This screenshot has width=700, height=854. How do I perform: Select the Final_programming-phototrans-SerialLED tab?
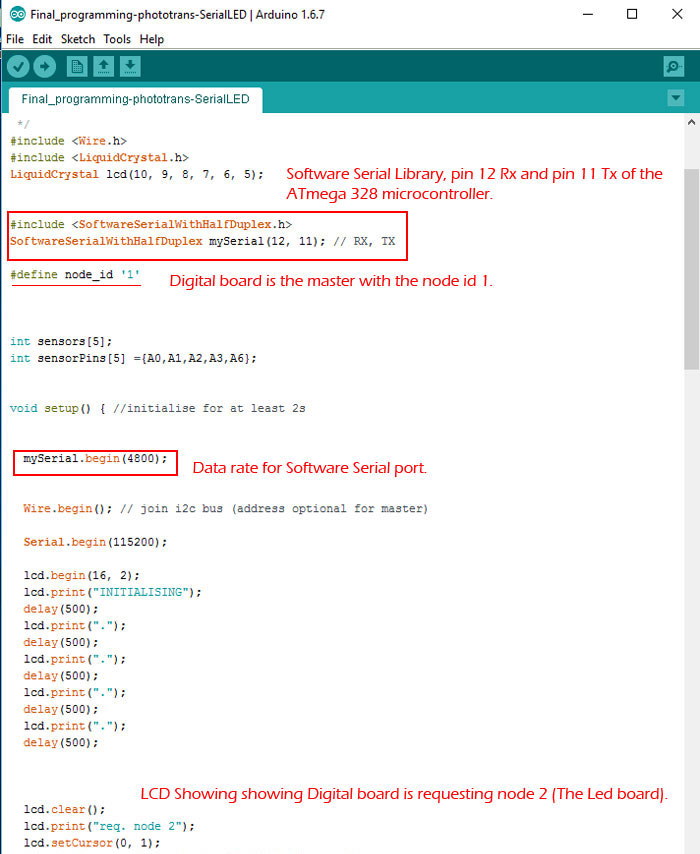pyautogui.click(x=136, y=99)
